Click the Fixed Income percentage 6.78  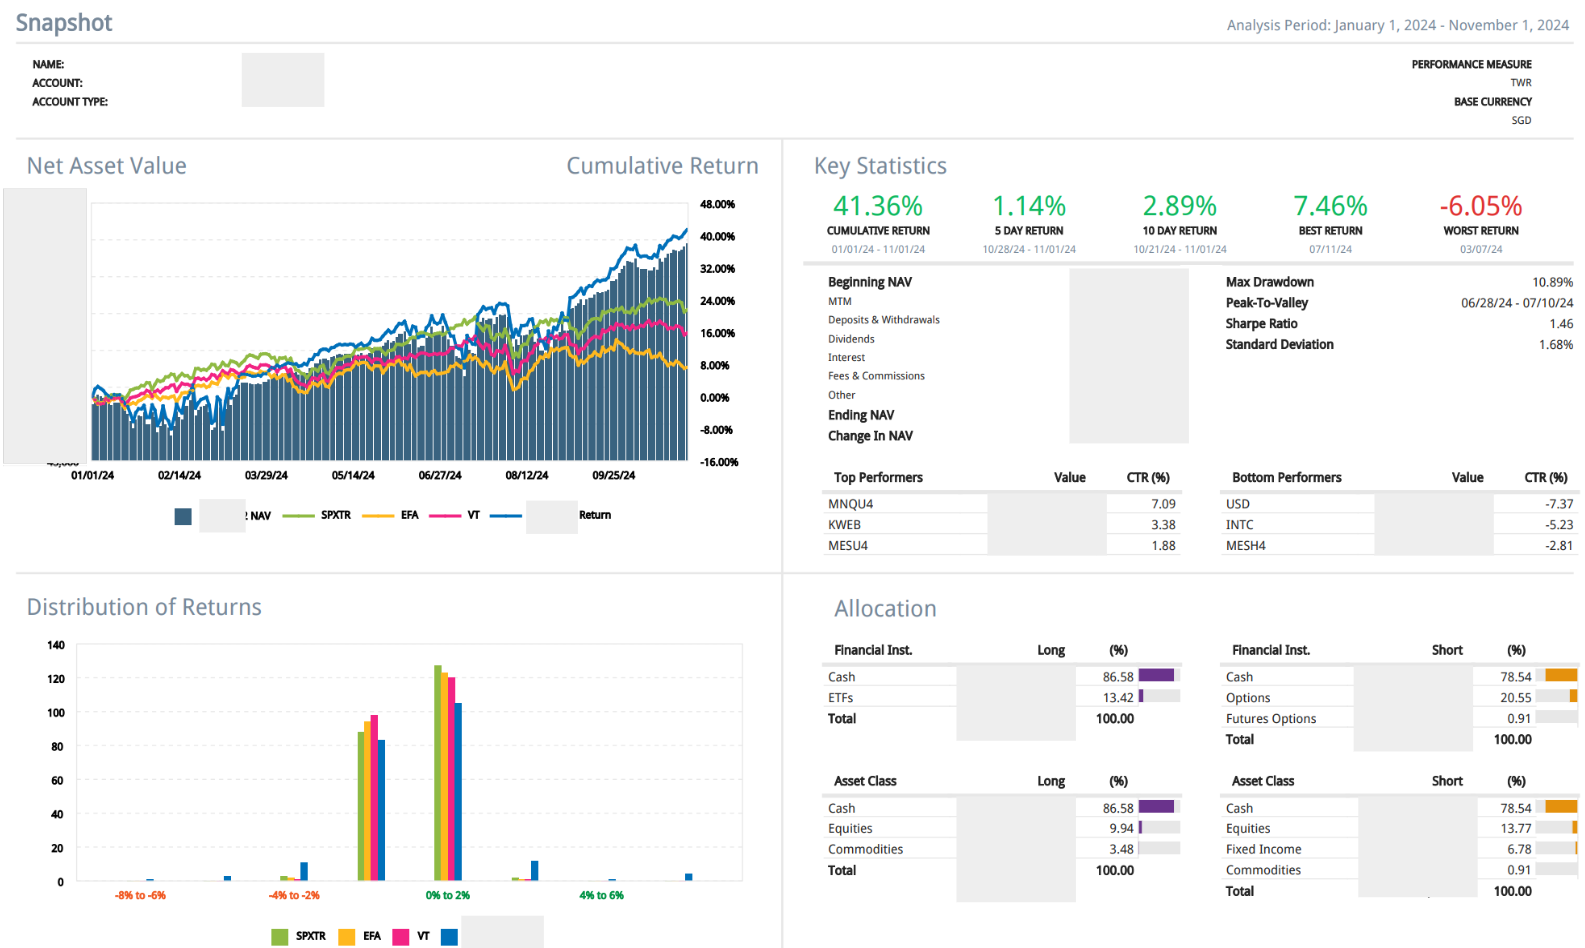[1519, 849]
